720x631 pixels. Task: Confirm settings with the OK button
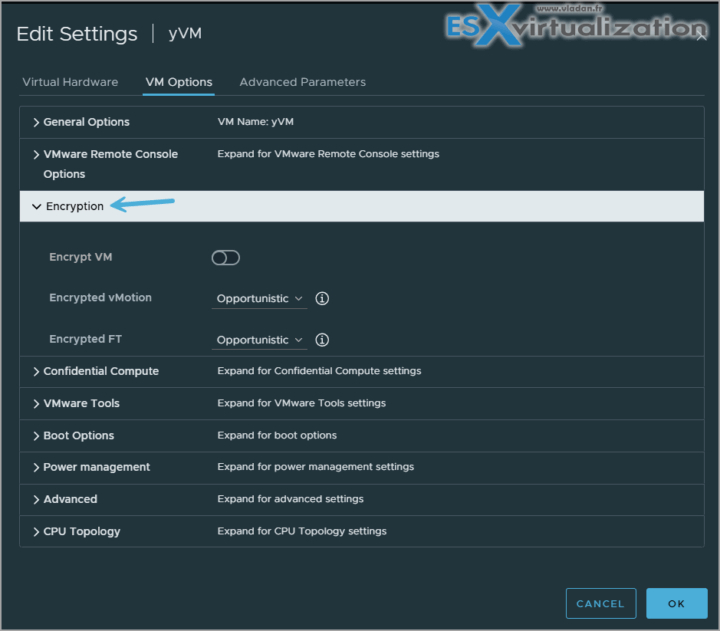pyautogui.click(x=676, y=603)
